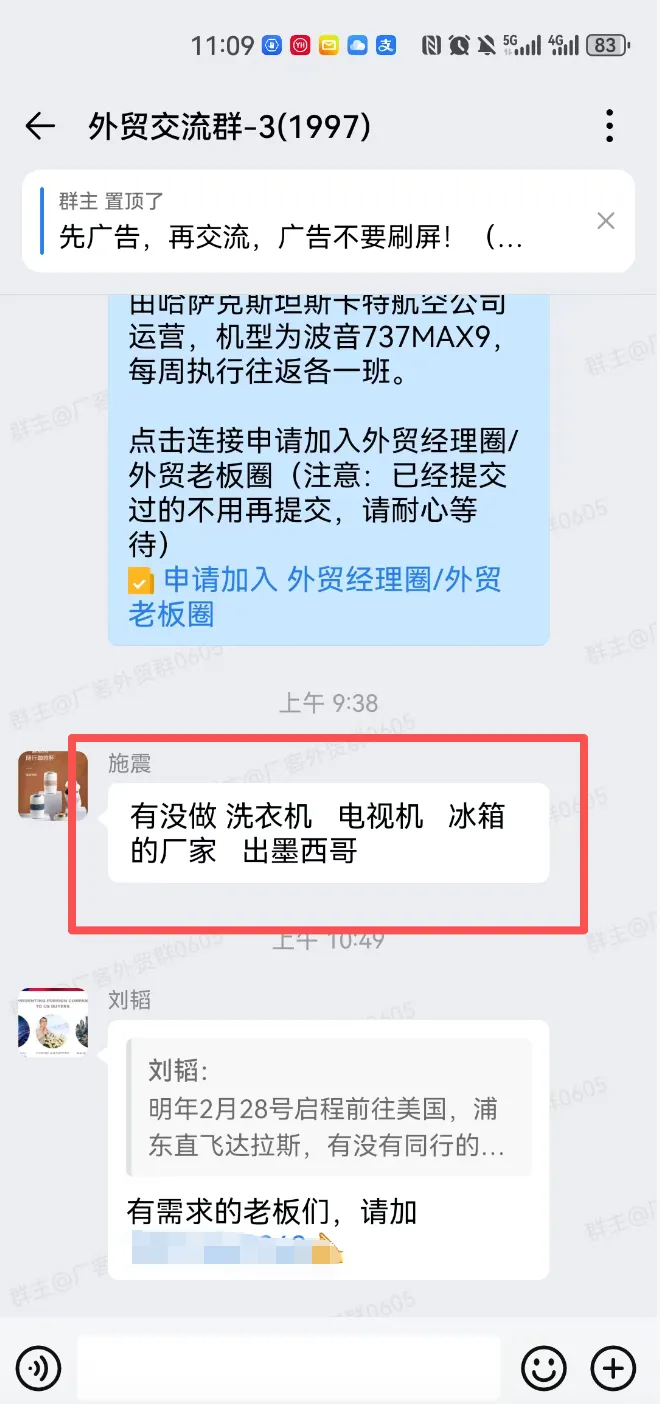Open the three-dot more options menu
This screenshot has height=1404, width=660.
609,126
